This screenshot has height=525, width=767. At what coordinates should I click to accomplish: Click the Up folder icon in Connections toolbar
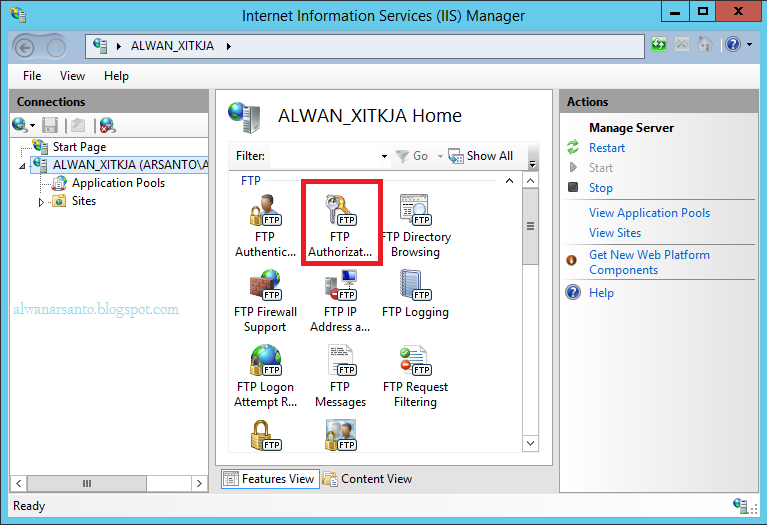point(78,125)
